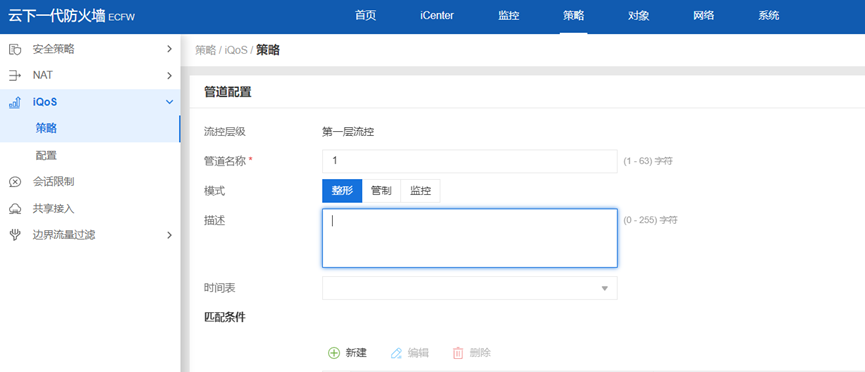This screenshot has height=372, width=865.
Task: Click inside the 描述 text area
Action: 469,238
